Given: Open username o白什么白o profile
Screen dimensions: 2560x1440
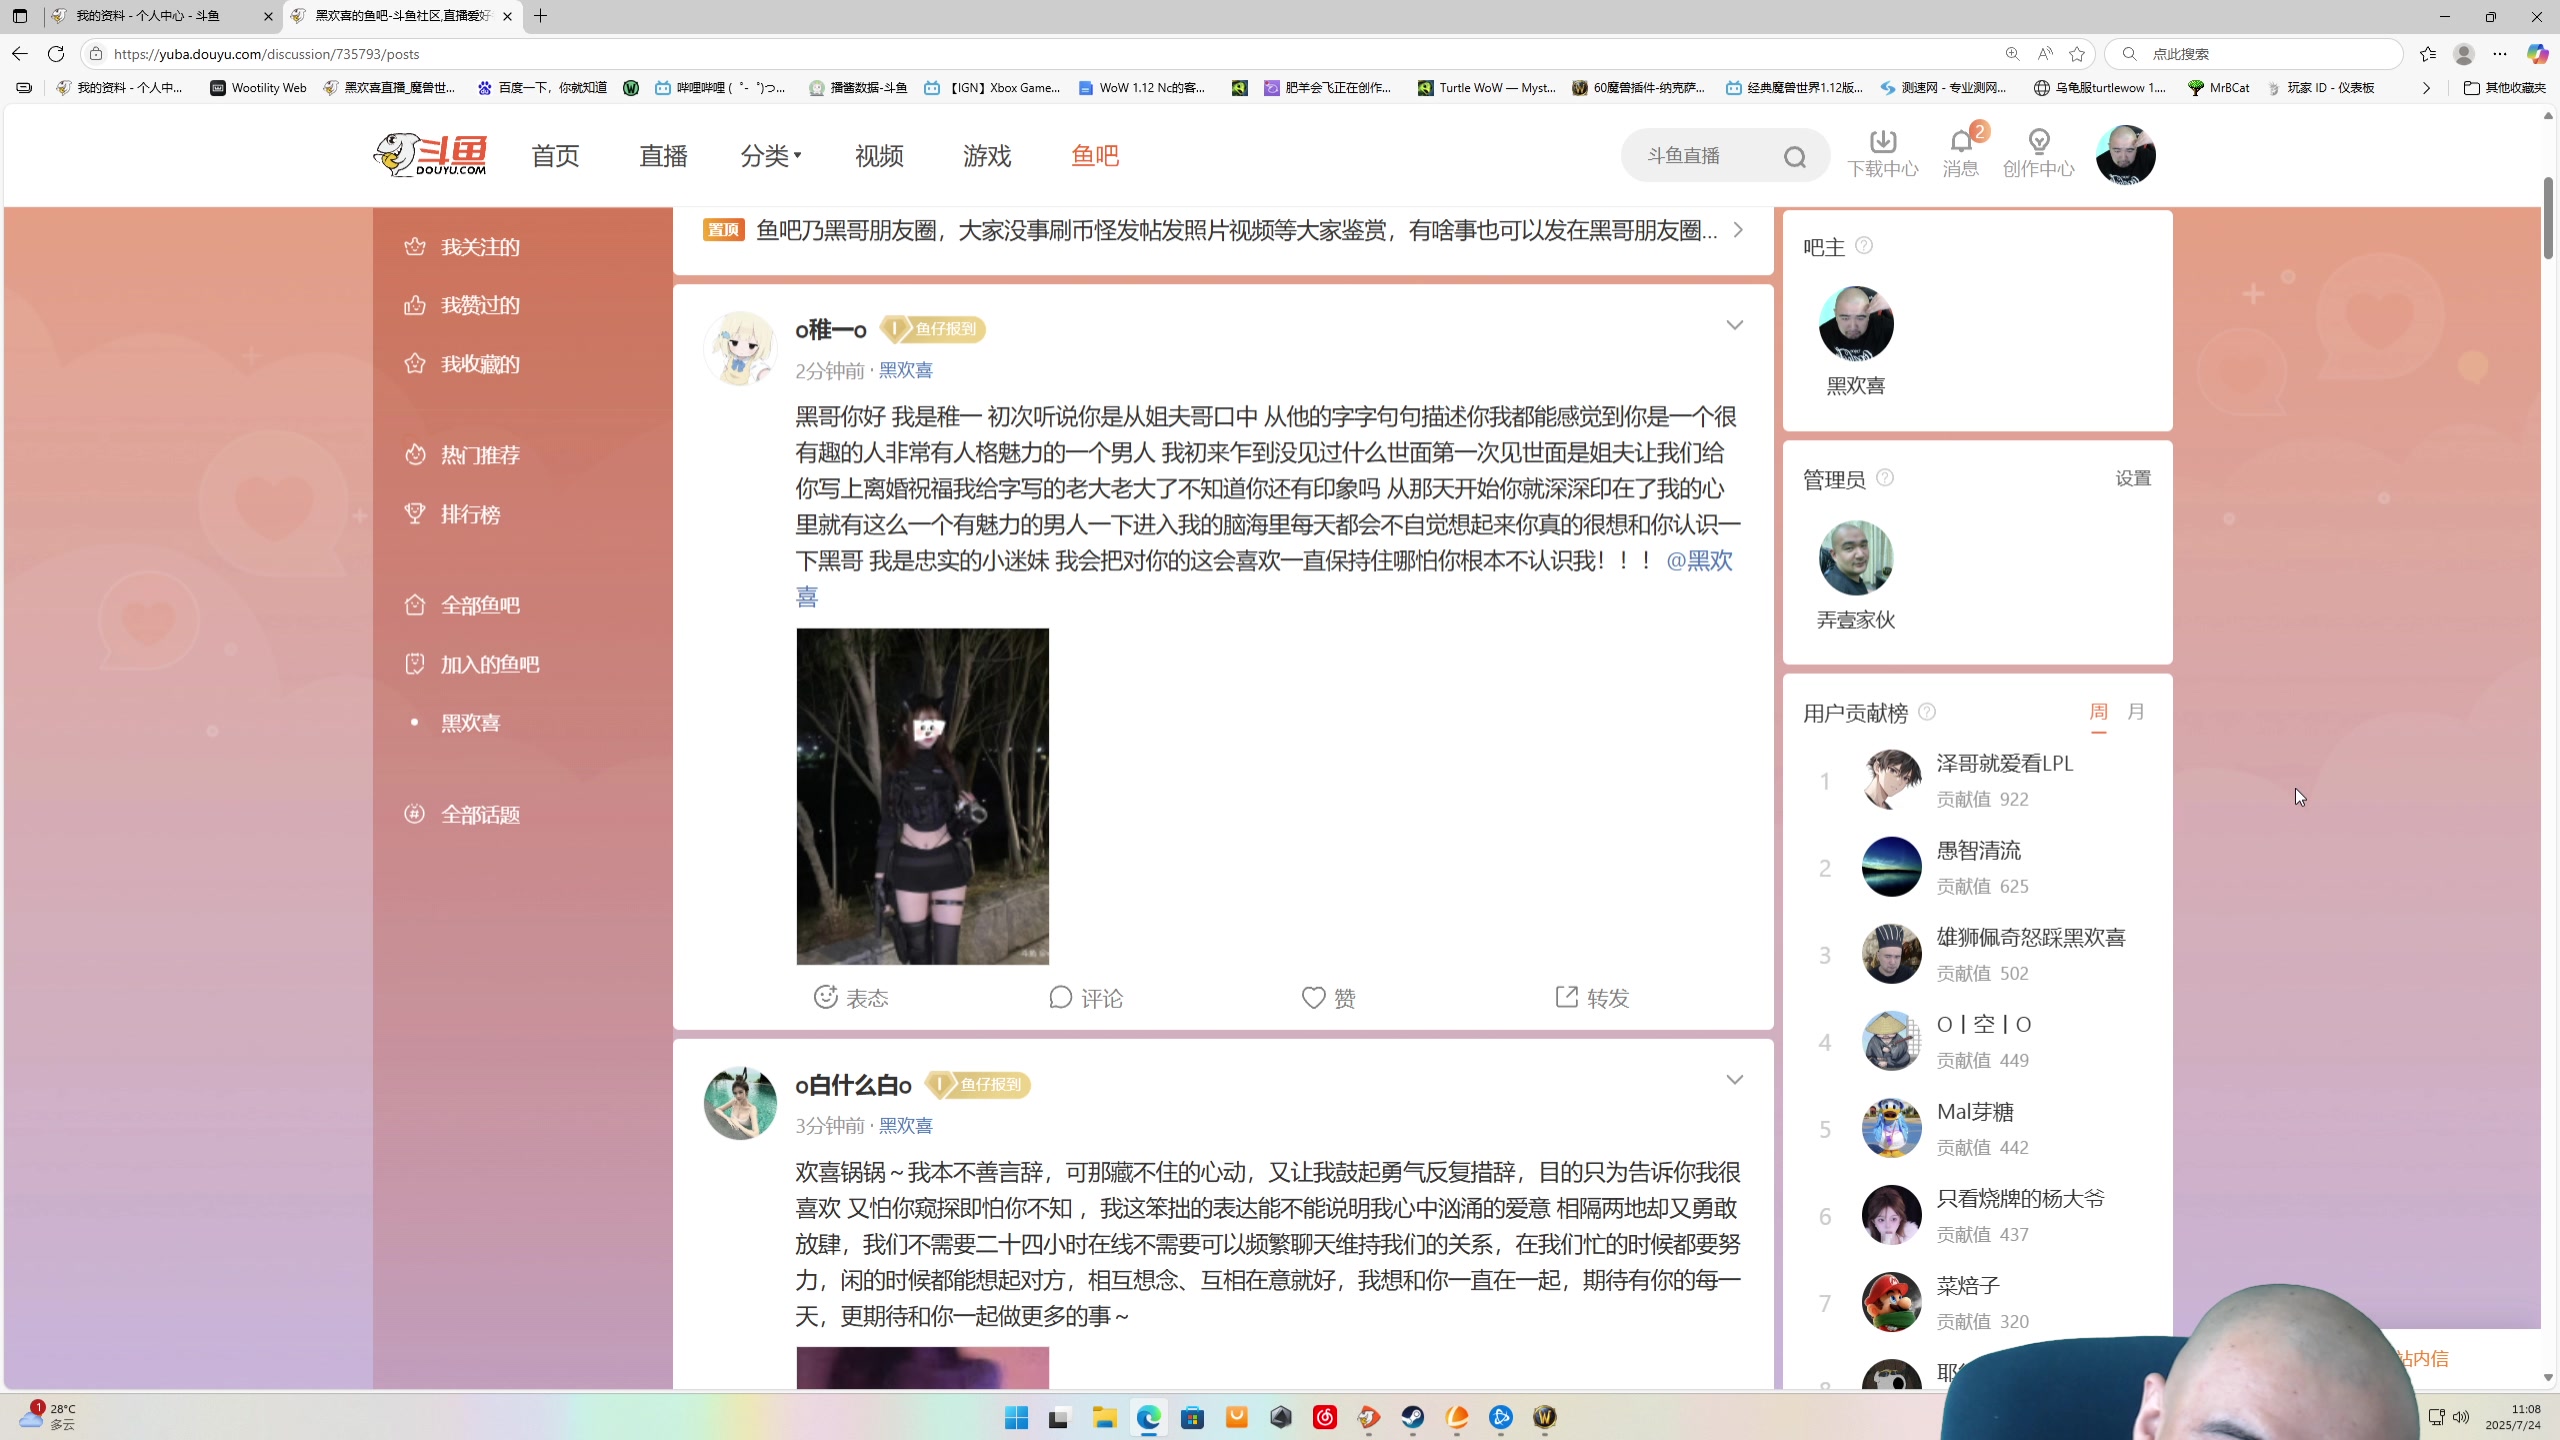Looking at the screenshot, I should click(x=853, y=1085).
